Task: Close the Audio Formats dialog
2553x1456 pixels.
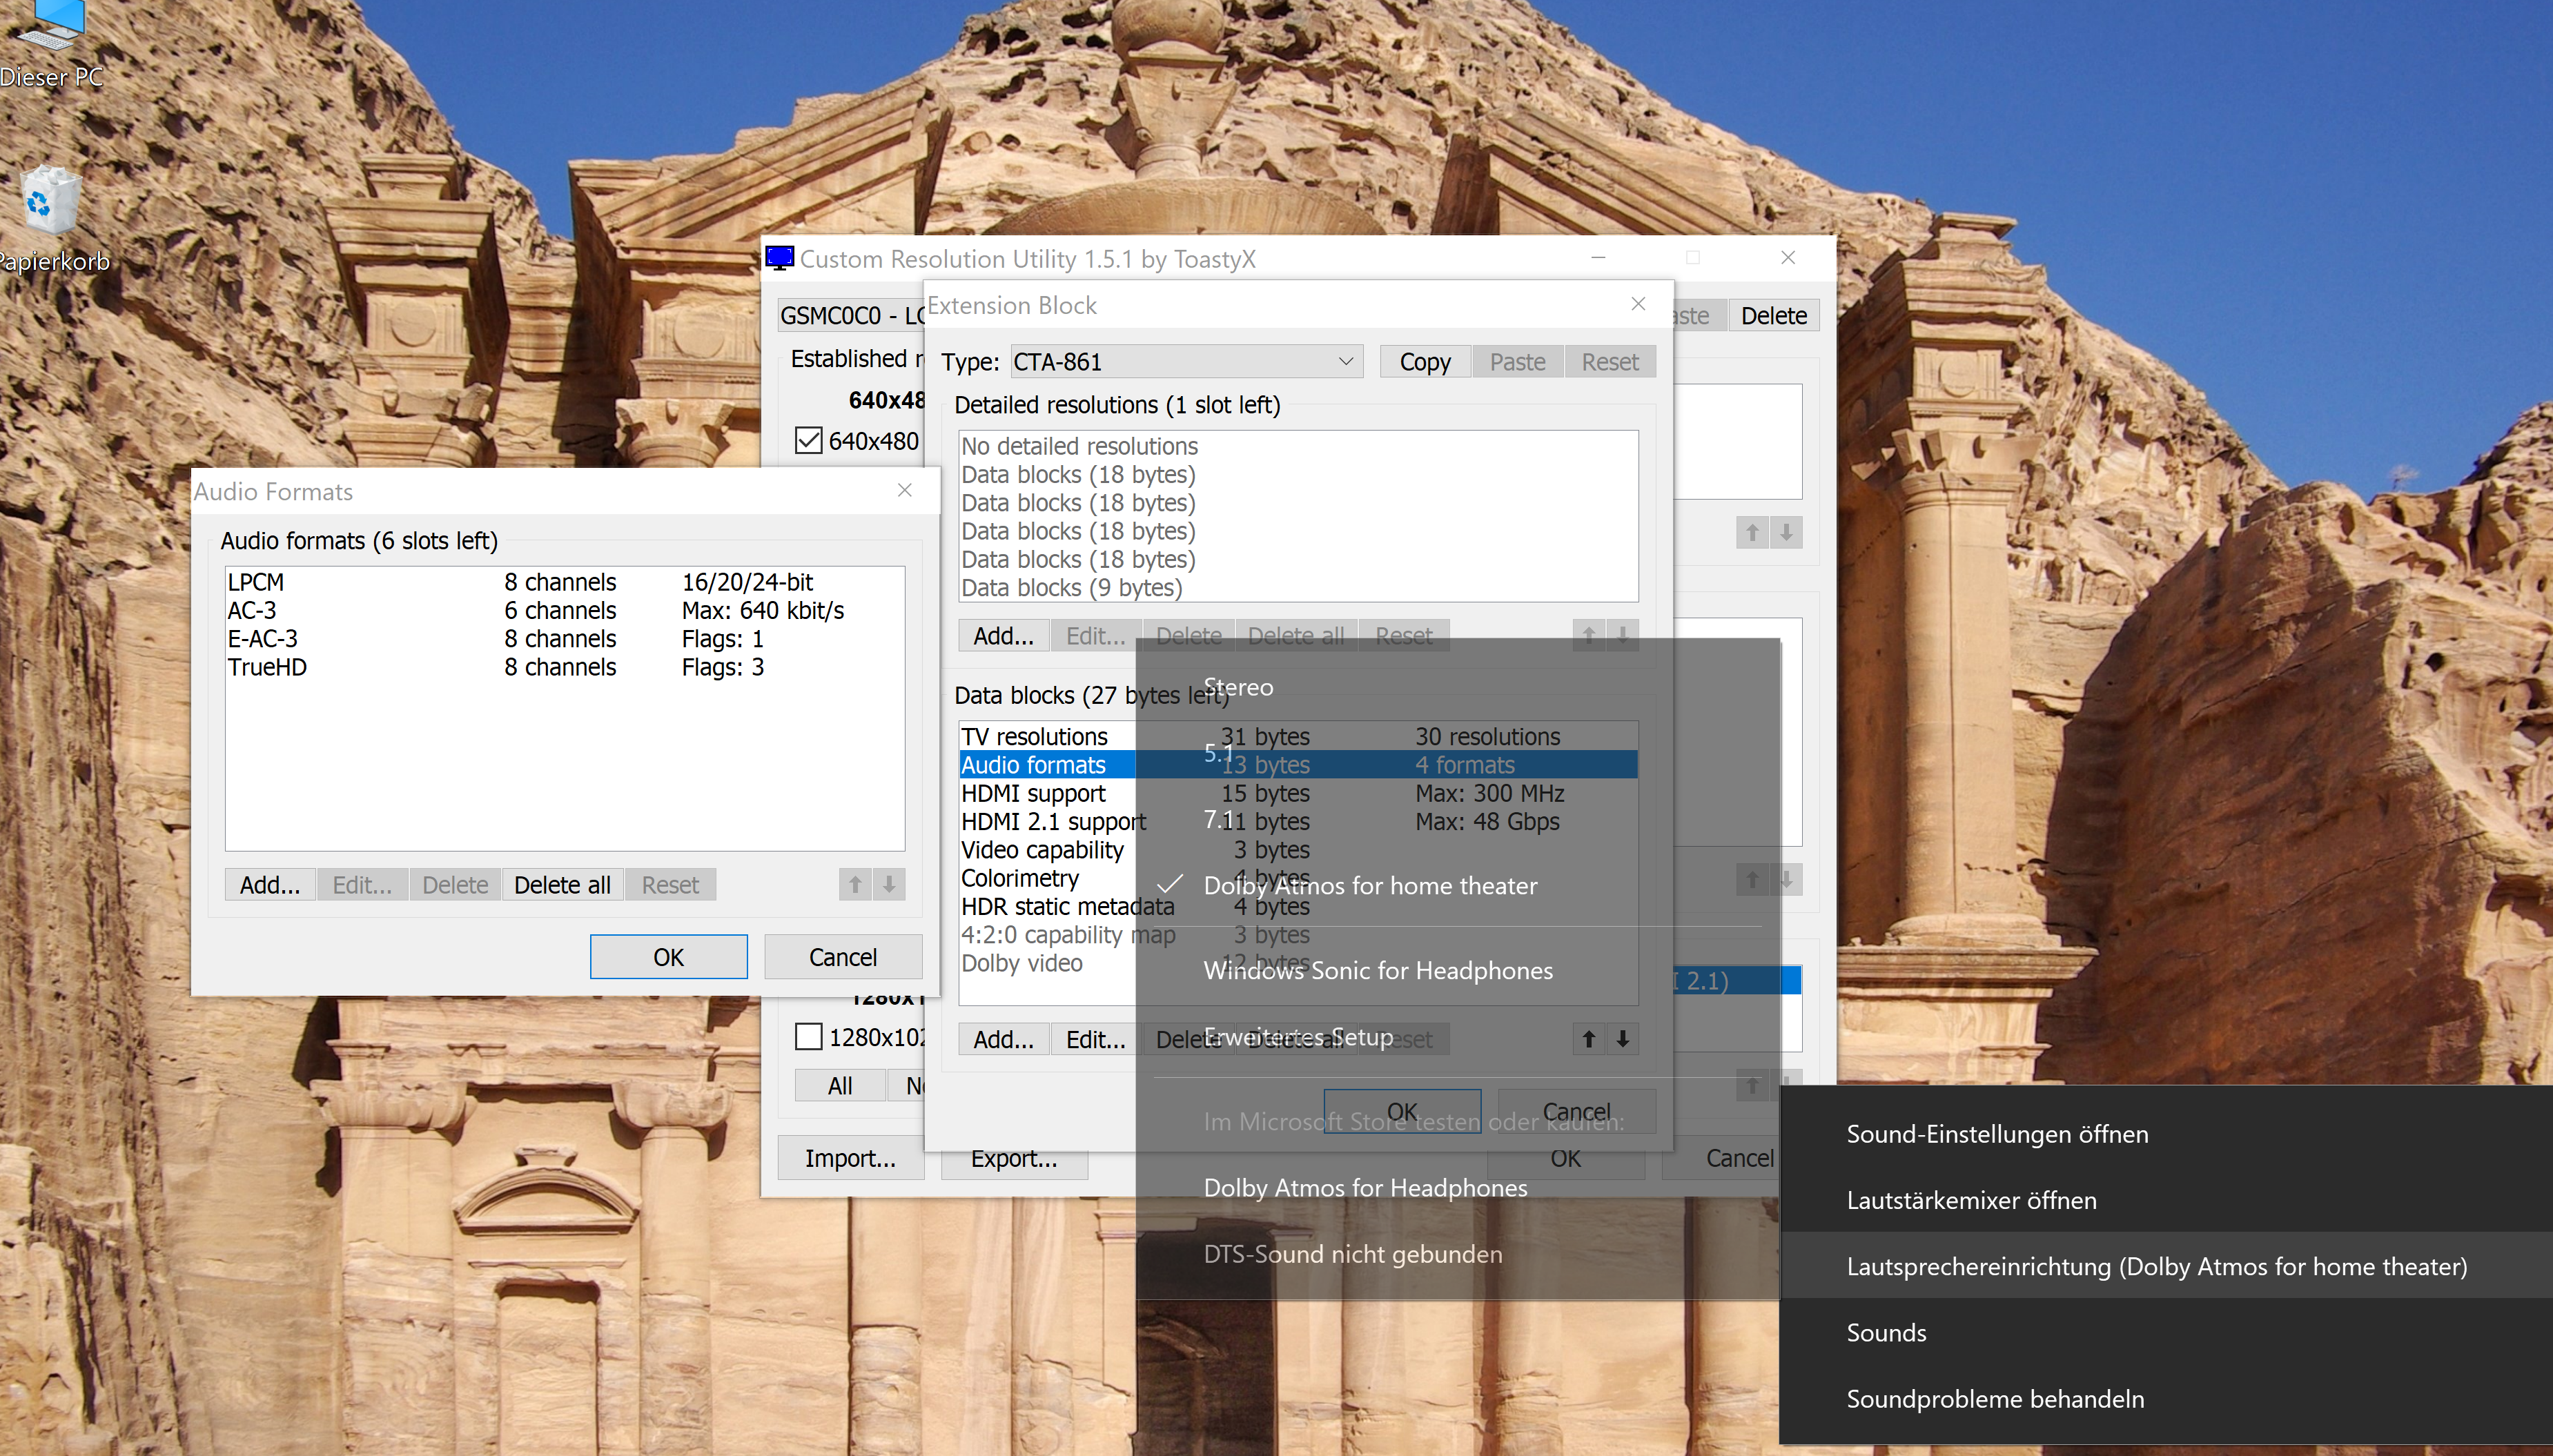Action: 904,490
